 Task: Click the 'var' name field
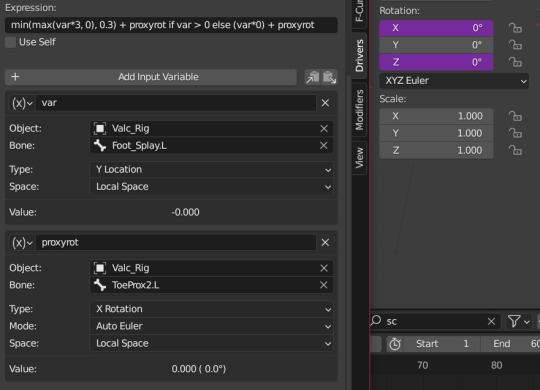click(x=176, y=103)
